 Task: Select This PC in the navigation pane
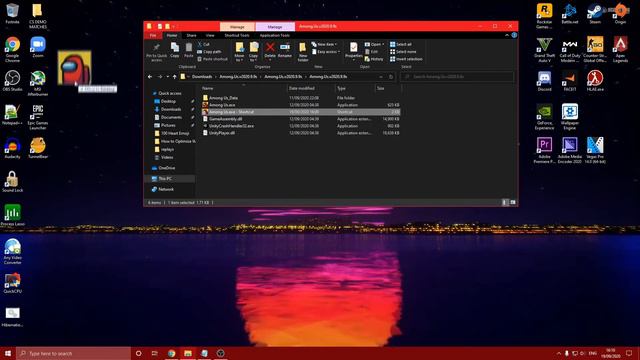(165, 179)
